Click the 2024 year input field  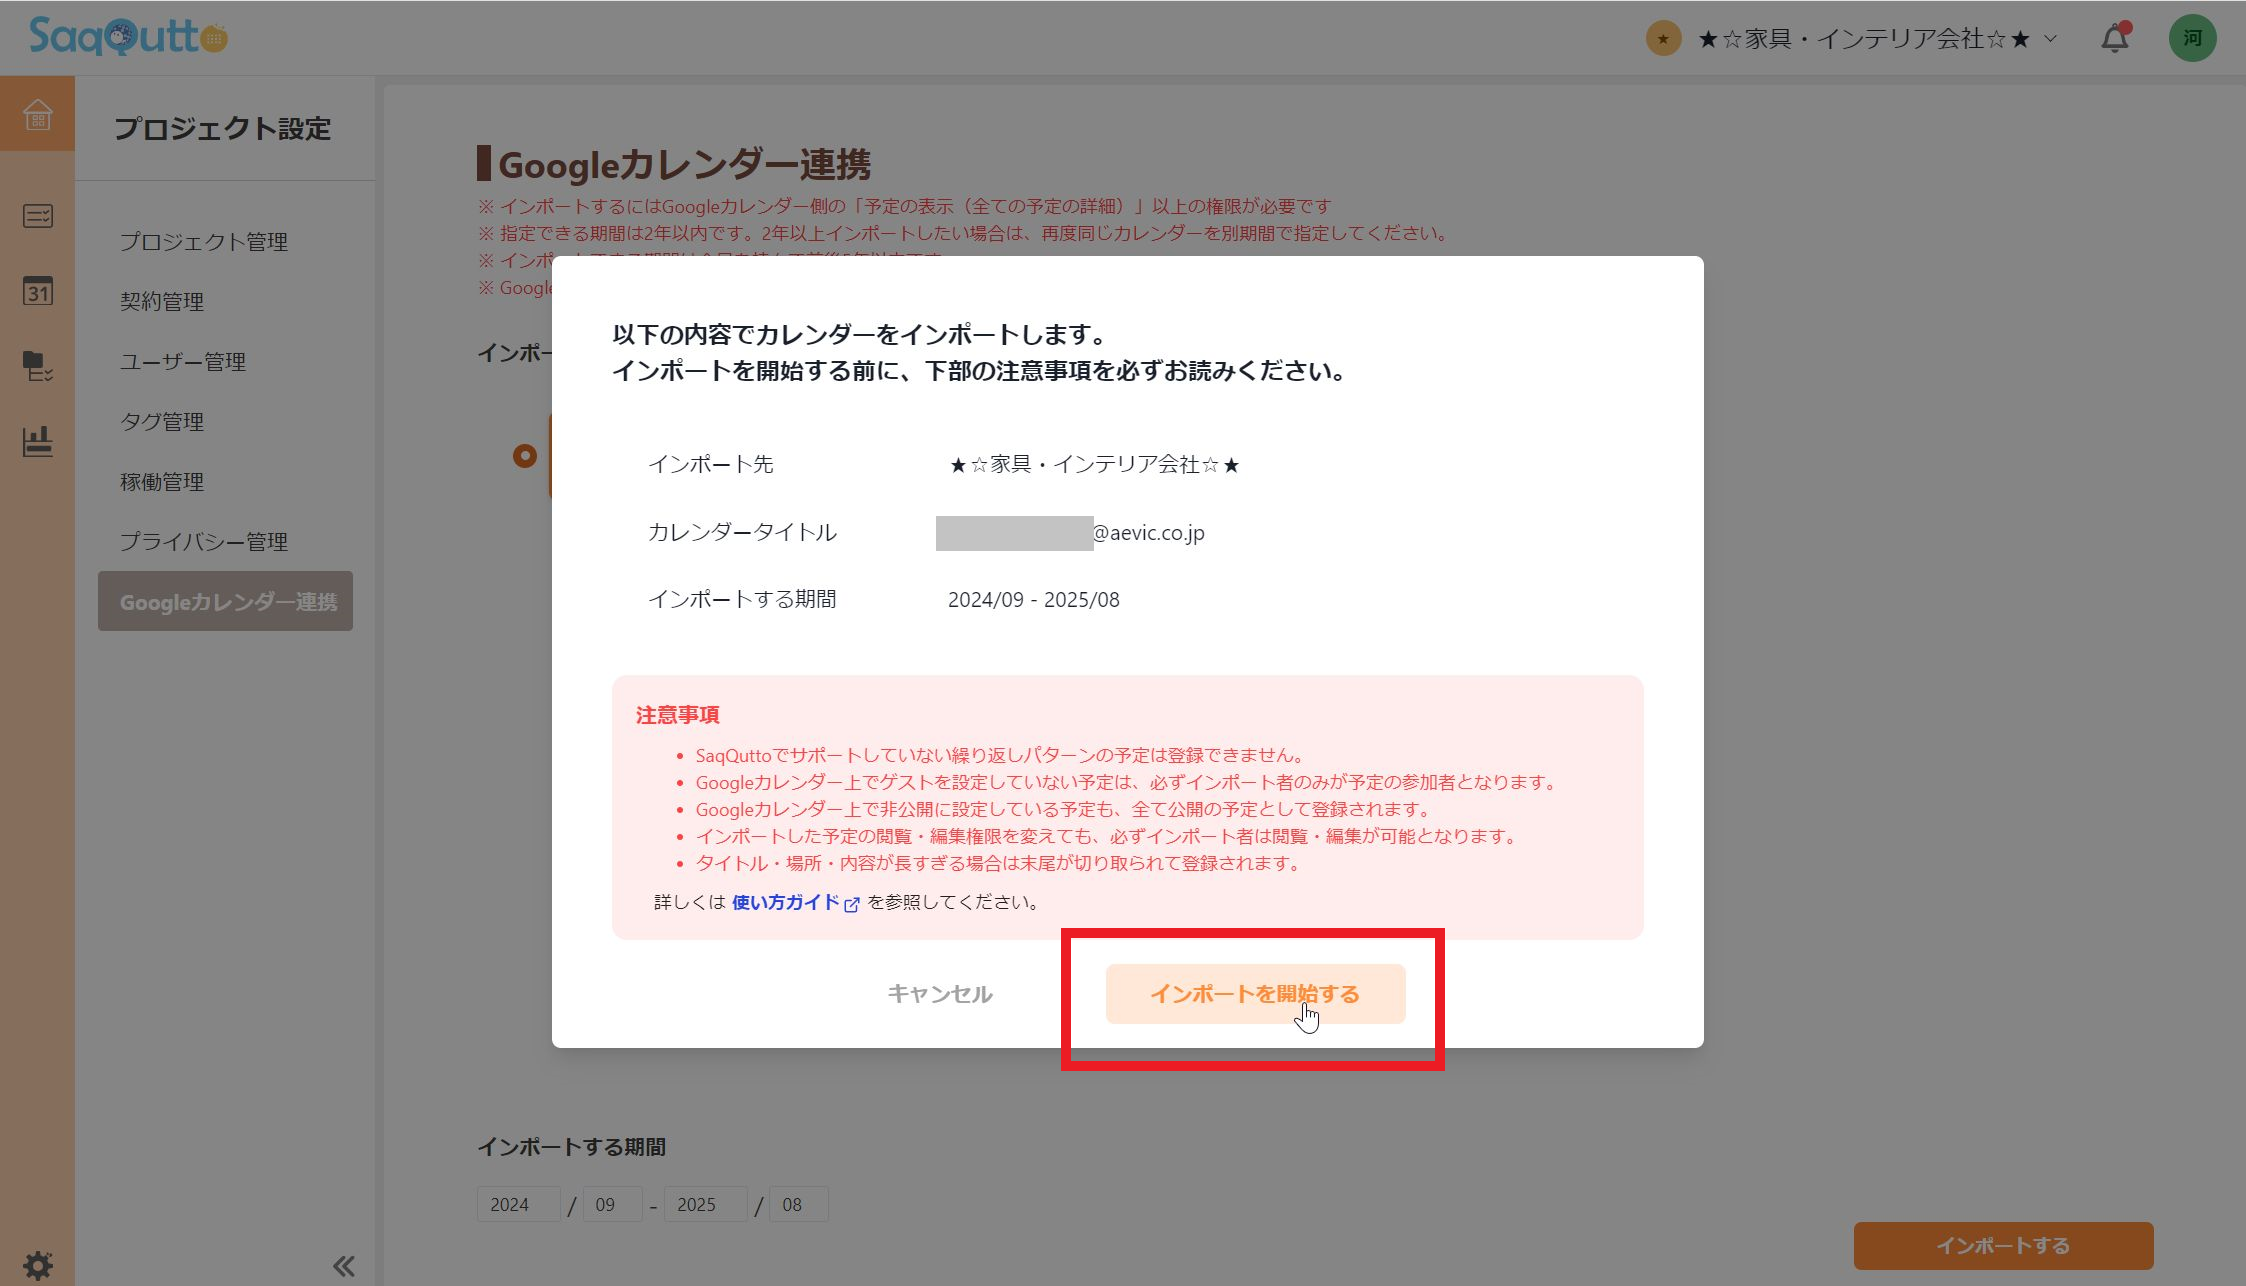518,1204
